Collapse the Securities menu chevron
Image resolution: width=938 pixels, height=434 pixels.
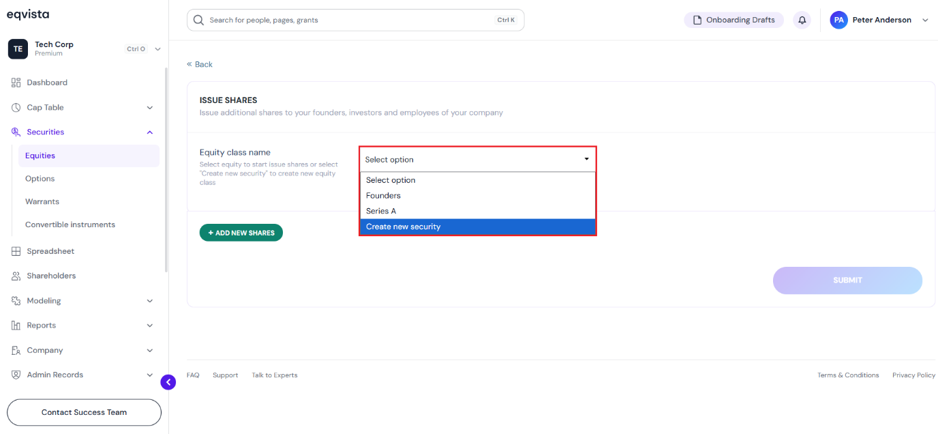coord(150,132)
